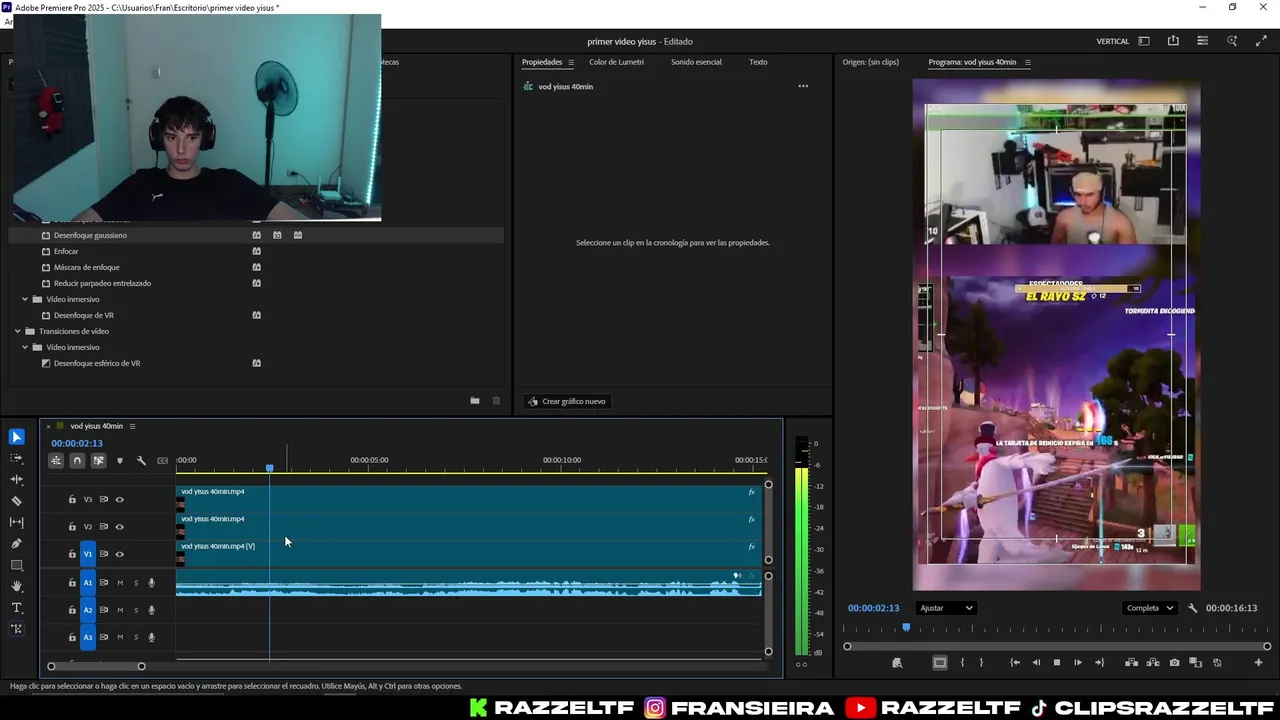Open the Propiedades panel menu

(x=571, y=62)
